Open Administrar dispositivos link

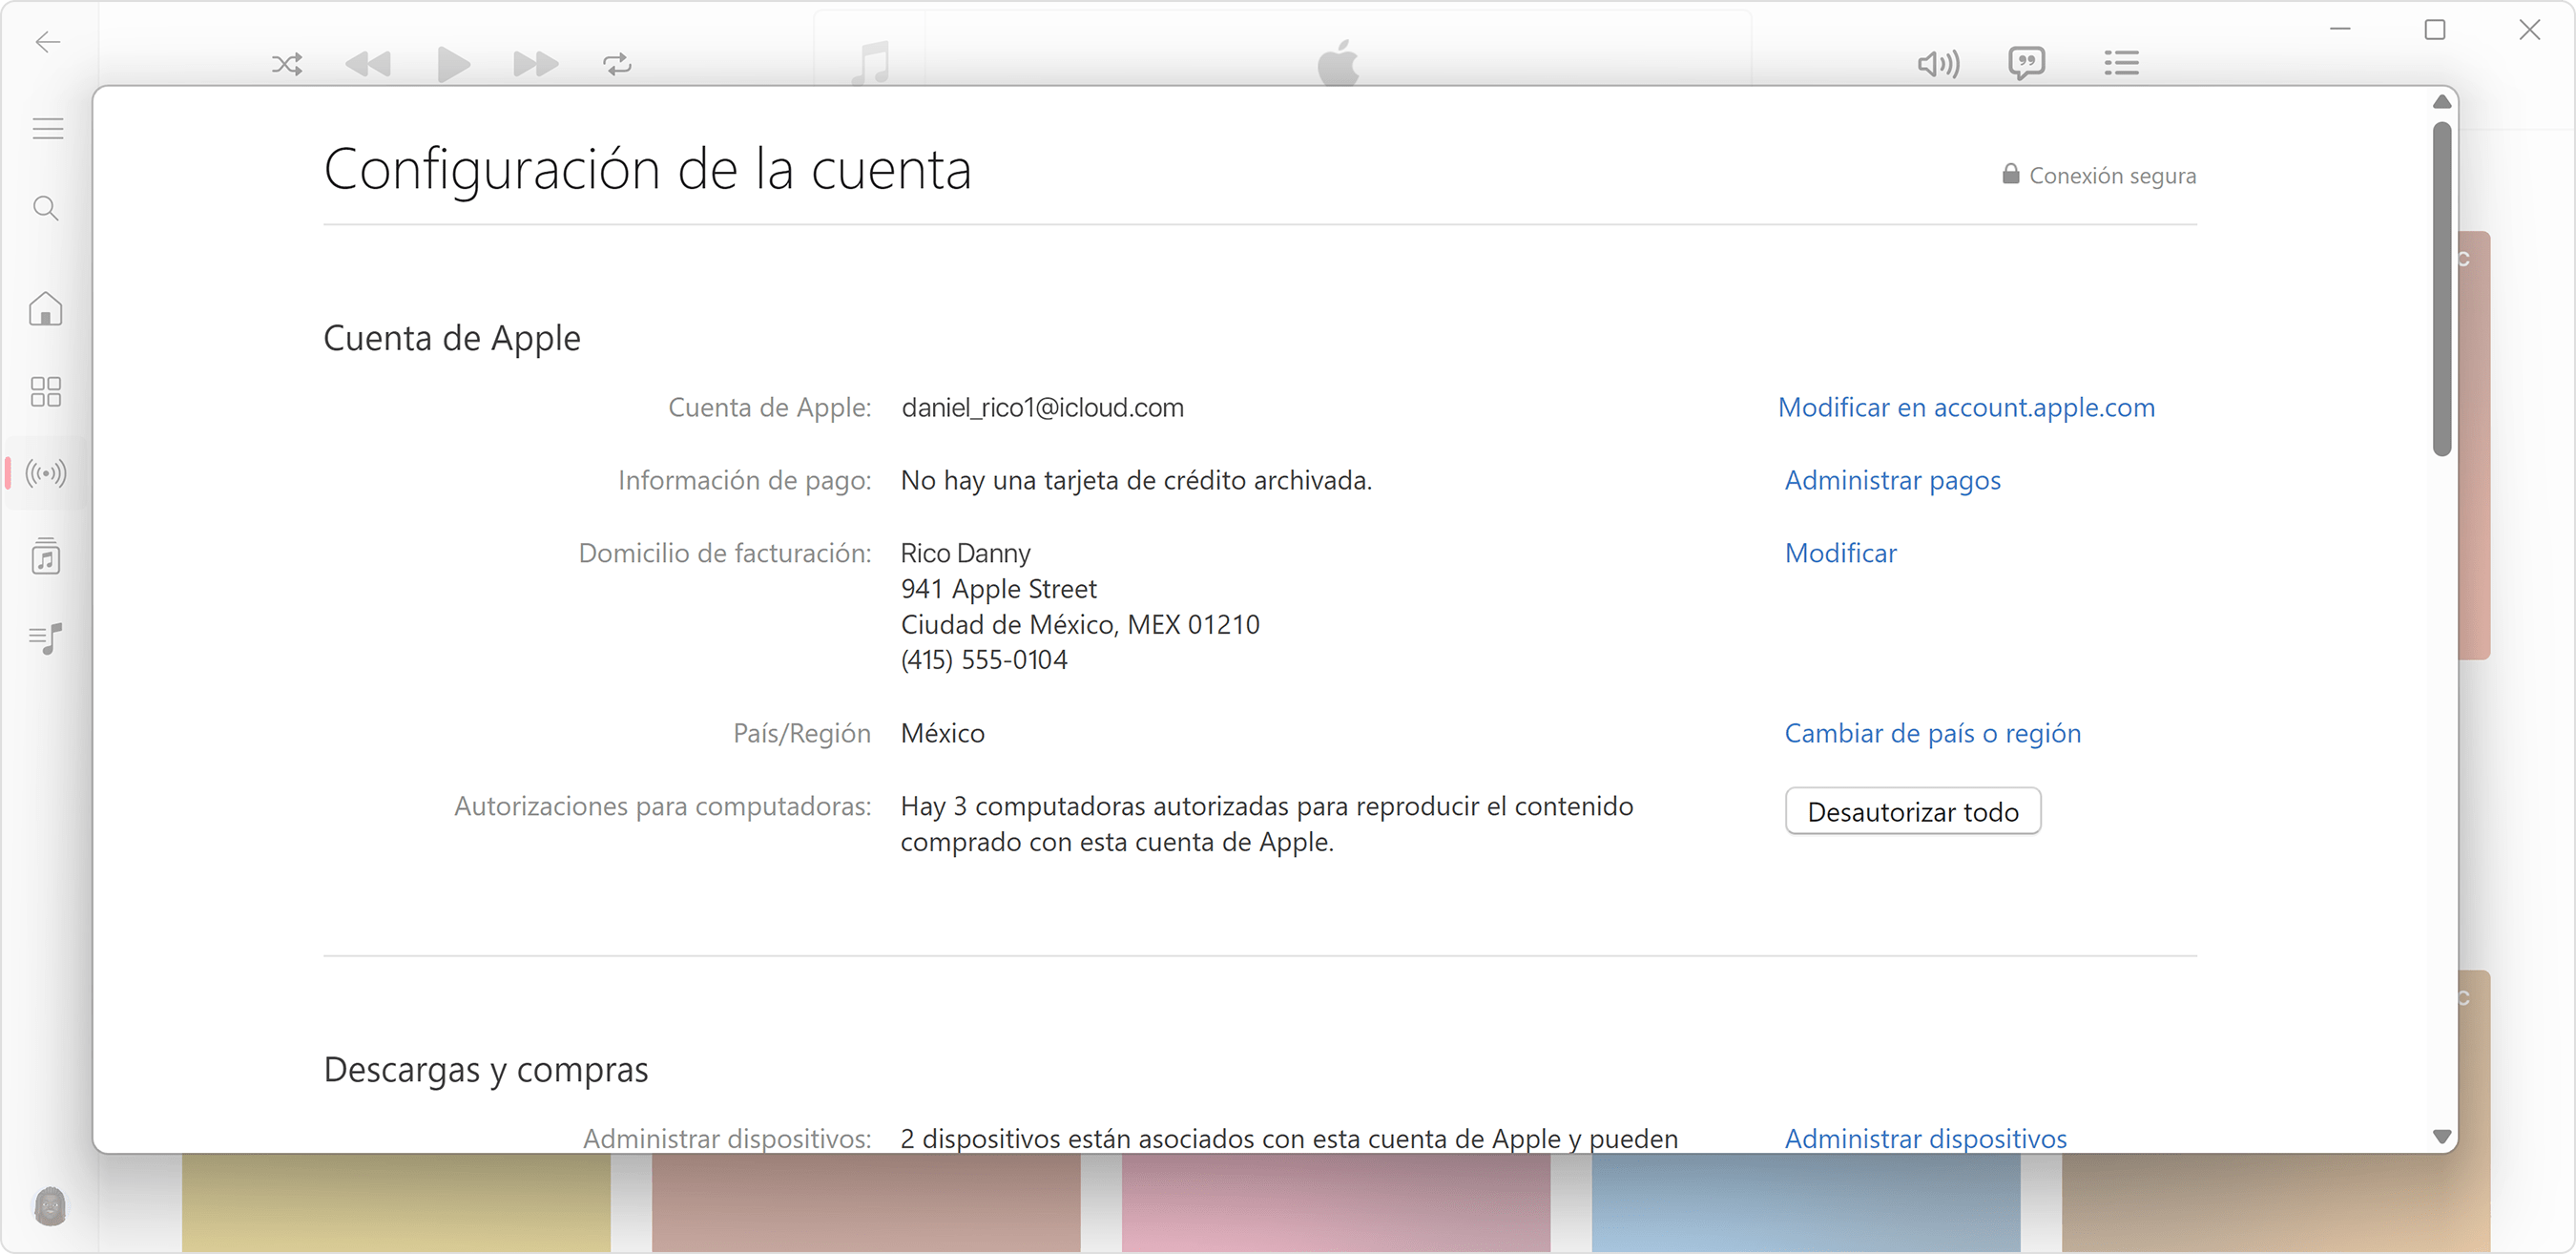pyautogui.click(x=1925, y=1139)
